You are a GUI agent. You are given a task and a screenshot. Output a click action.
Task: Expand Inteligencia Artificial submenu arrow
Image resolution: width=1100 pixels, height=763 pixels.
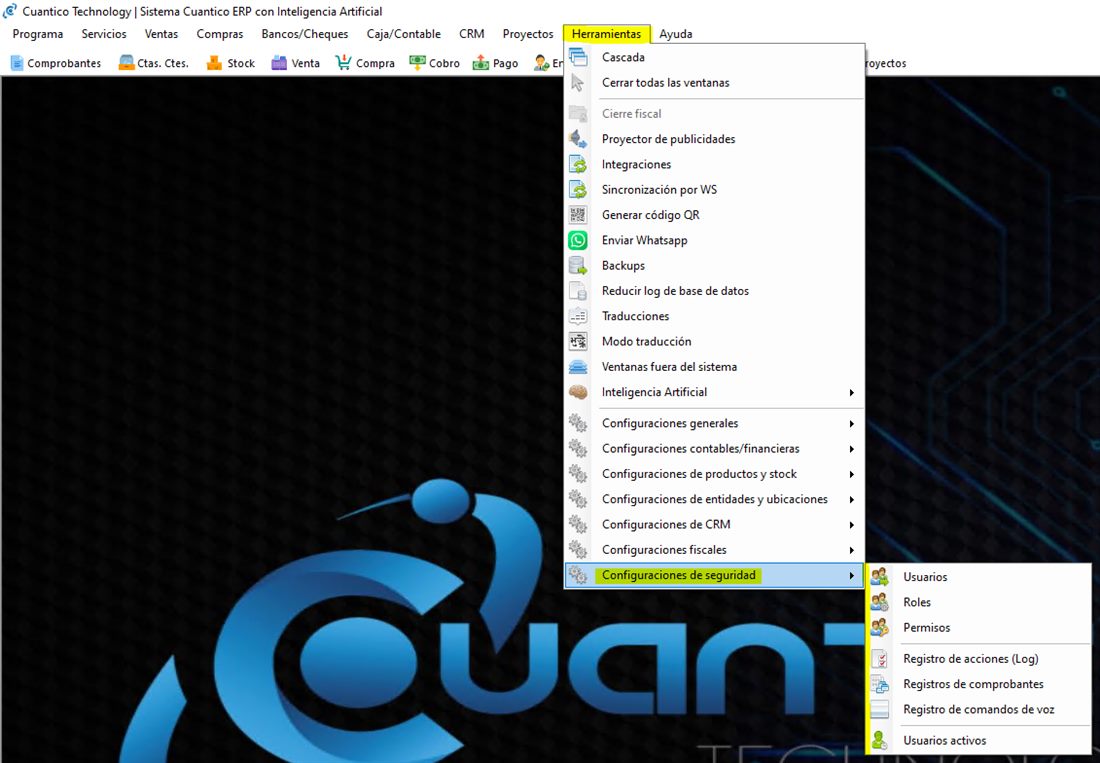click(851, 392)
